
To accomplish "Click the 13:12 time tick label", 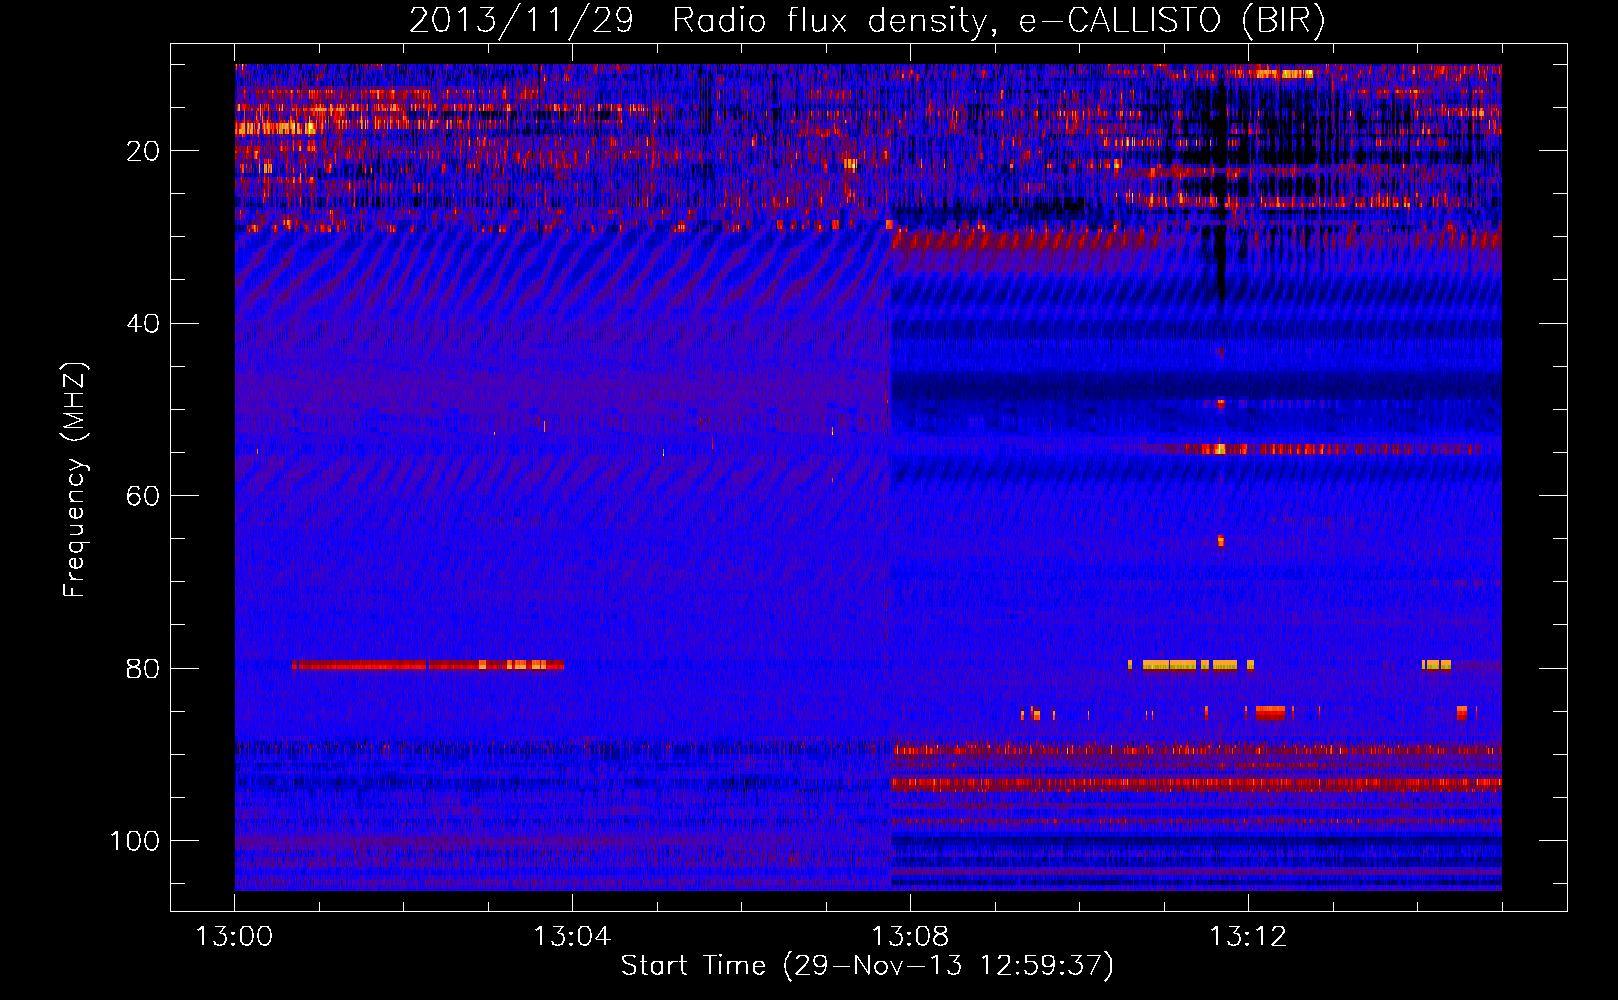I will point(1248,937).
